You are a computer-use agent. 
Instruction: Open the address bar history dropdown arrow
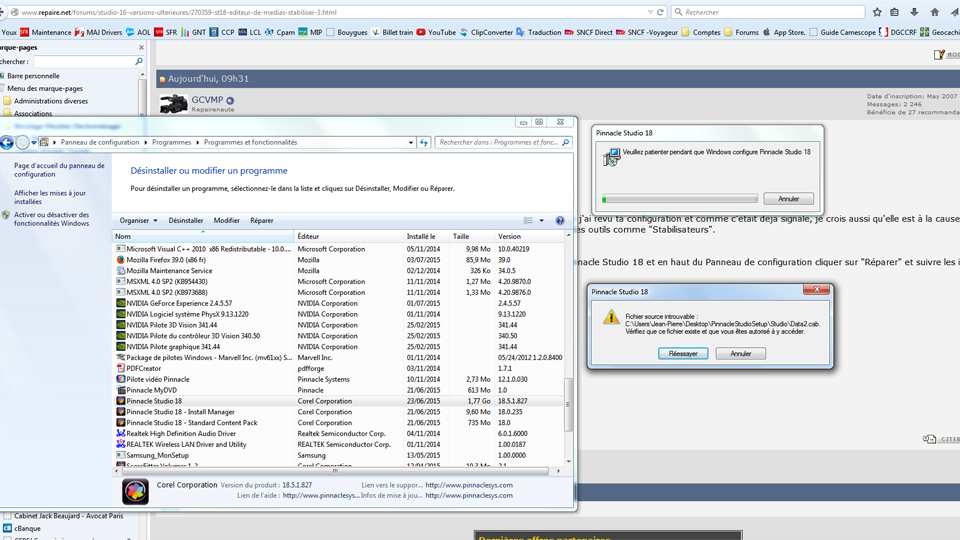coord(411,143)
